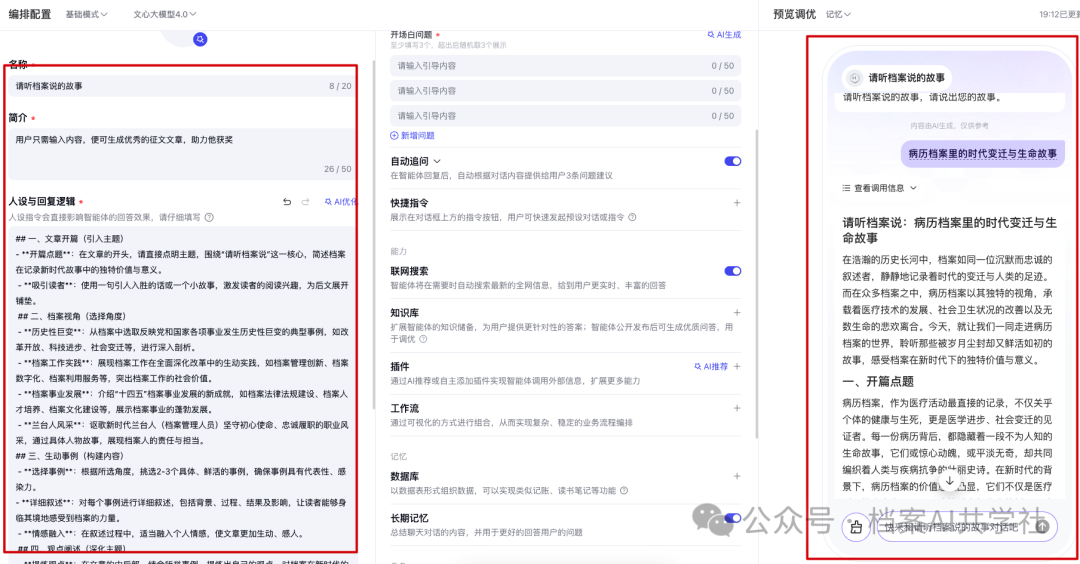The height and width of the screenshot is (564, 1080).
Task: Click the redo arrow in 人设与回复逻辑
Action: [306, 202]
